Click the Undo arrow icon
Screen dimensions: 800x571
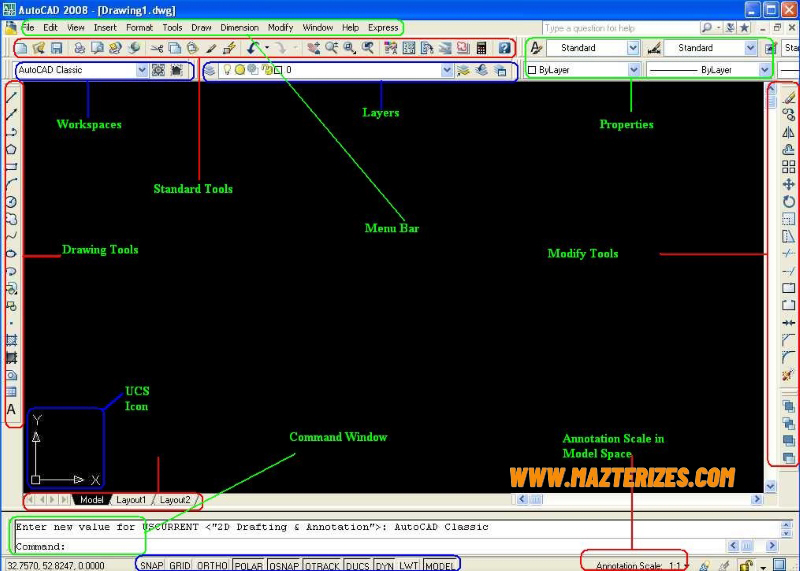(x=252, y=48)
